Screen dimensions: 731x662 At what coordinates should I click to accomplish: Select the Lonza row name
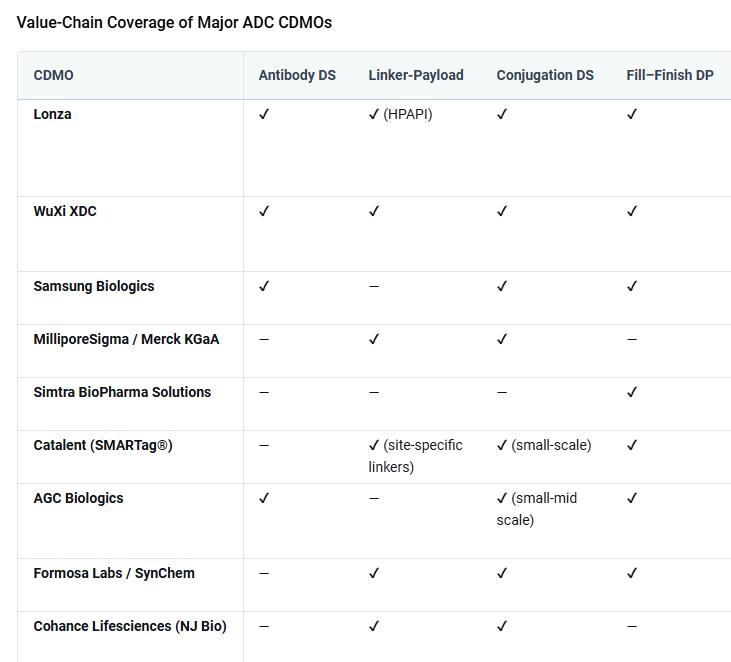tap(53, 114)
